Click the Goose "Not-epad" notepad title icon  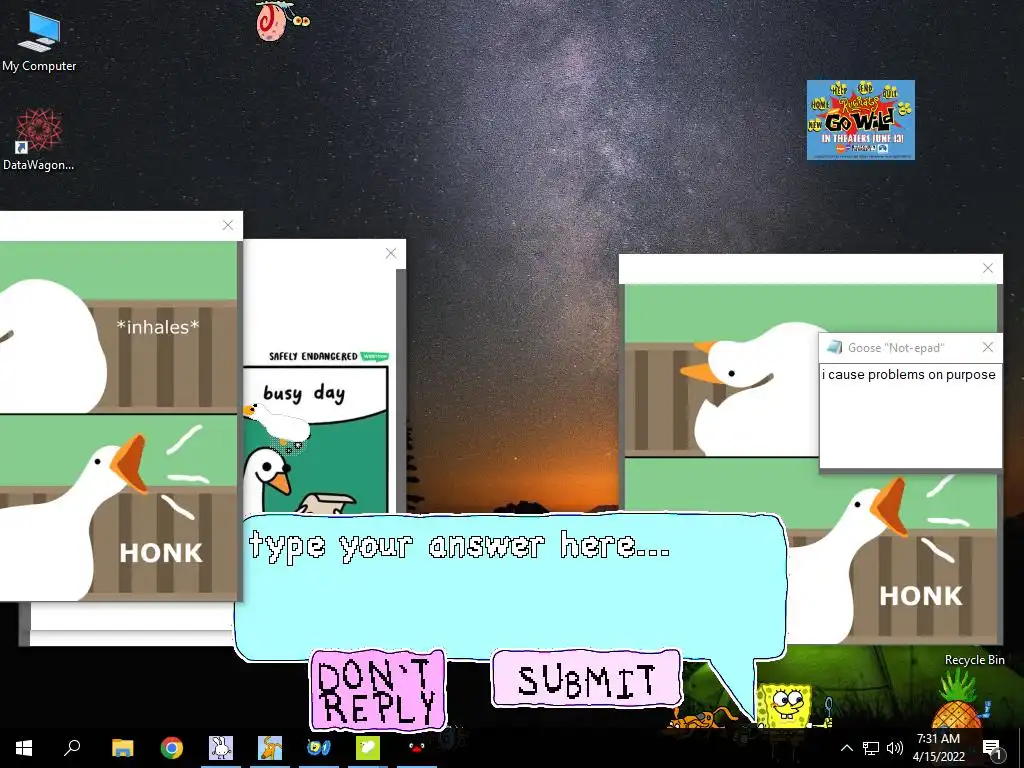[x=834, y=347]
